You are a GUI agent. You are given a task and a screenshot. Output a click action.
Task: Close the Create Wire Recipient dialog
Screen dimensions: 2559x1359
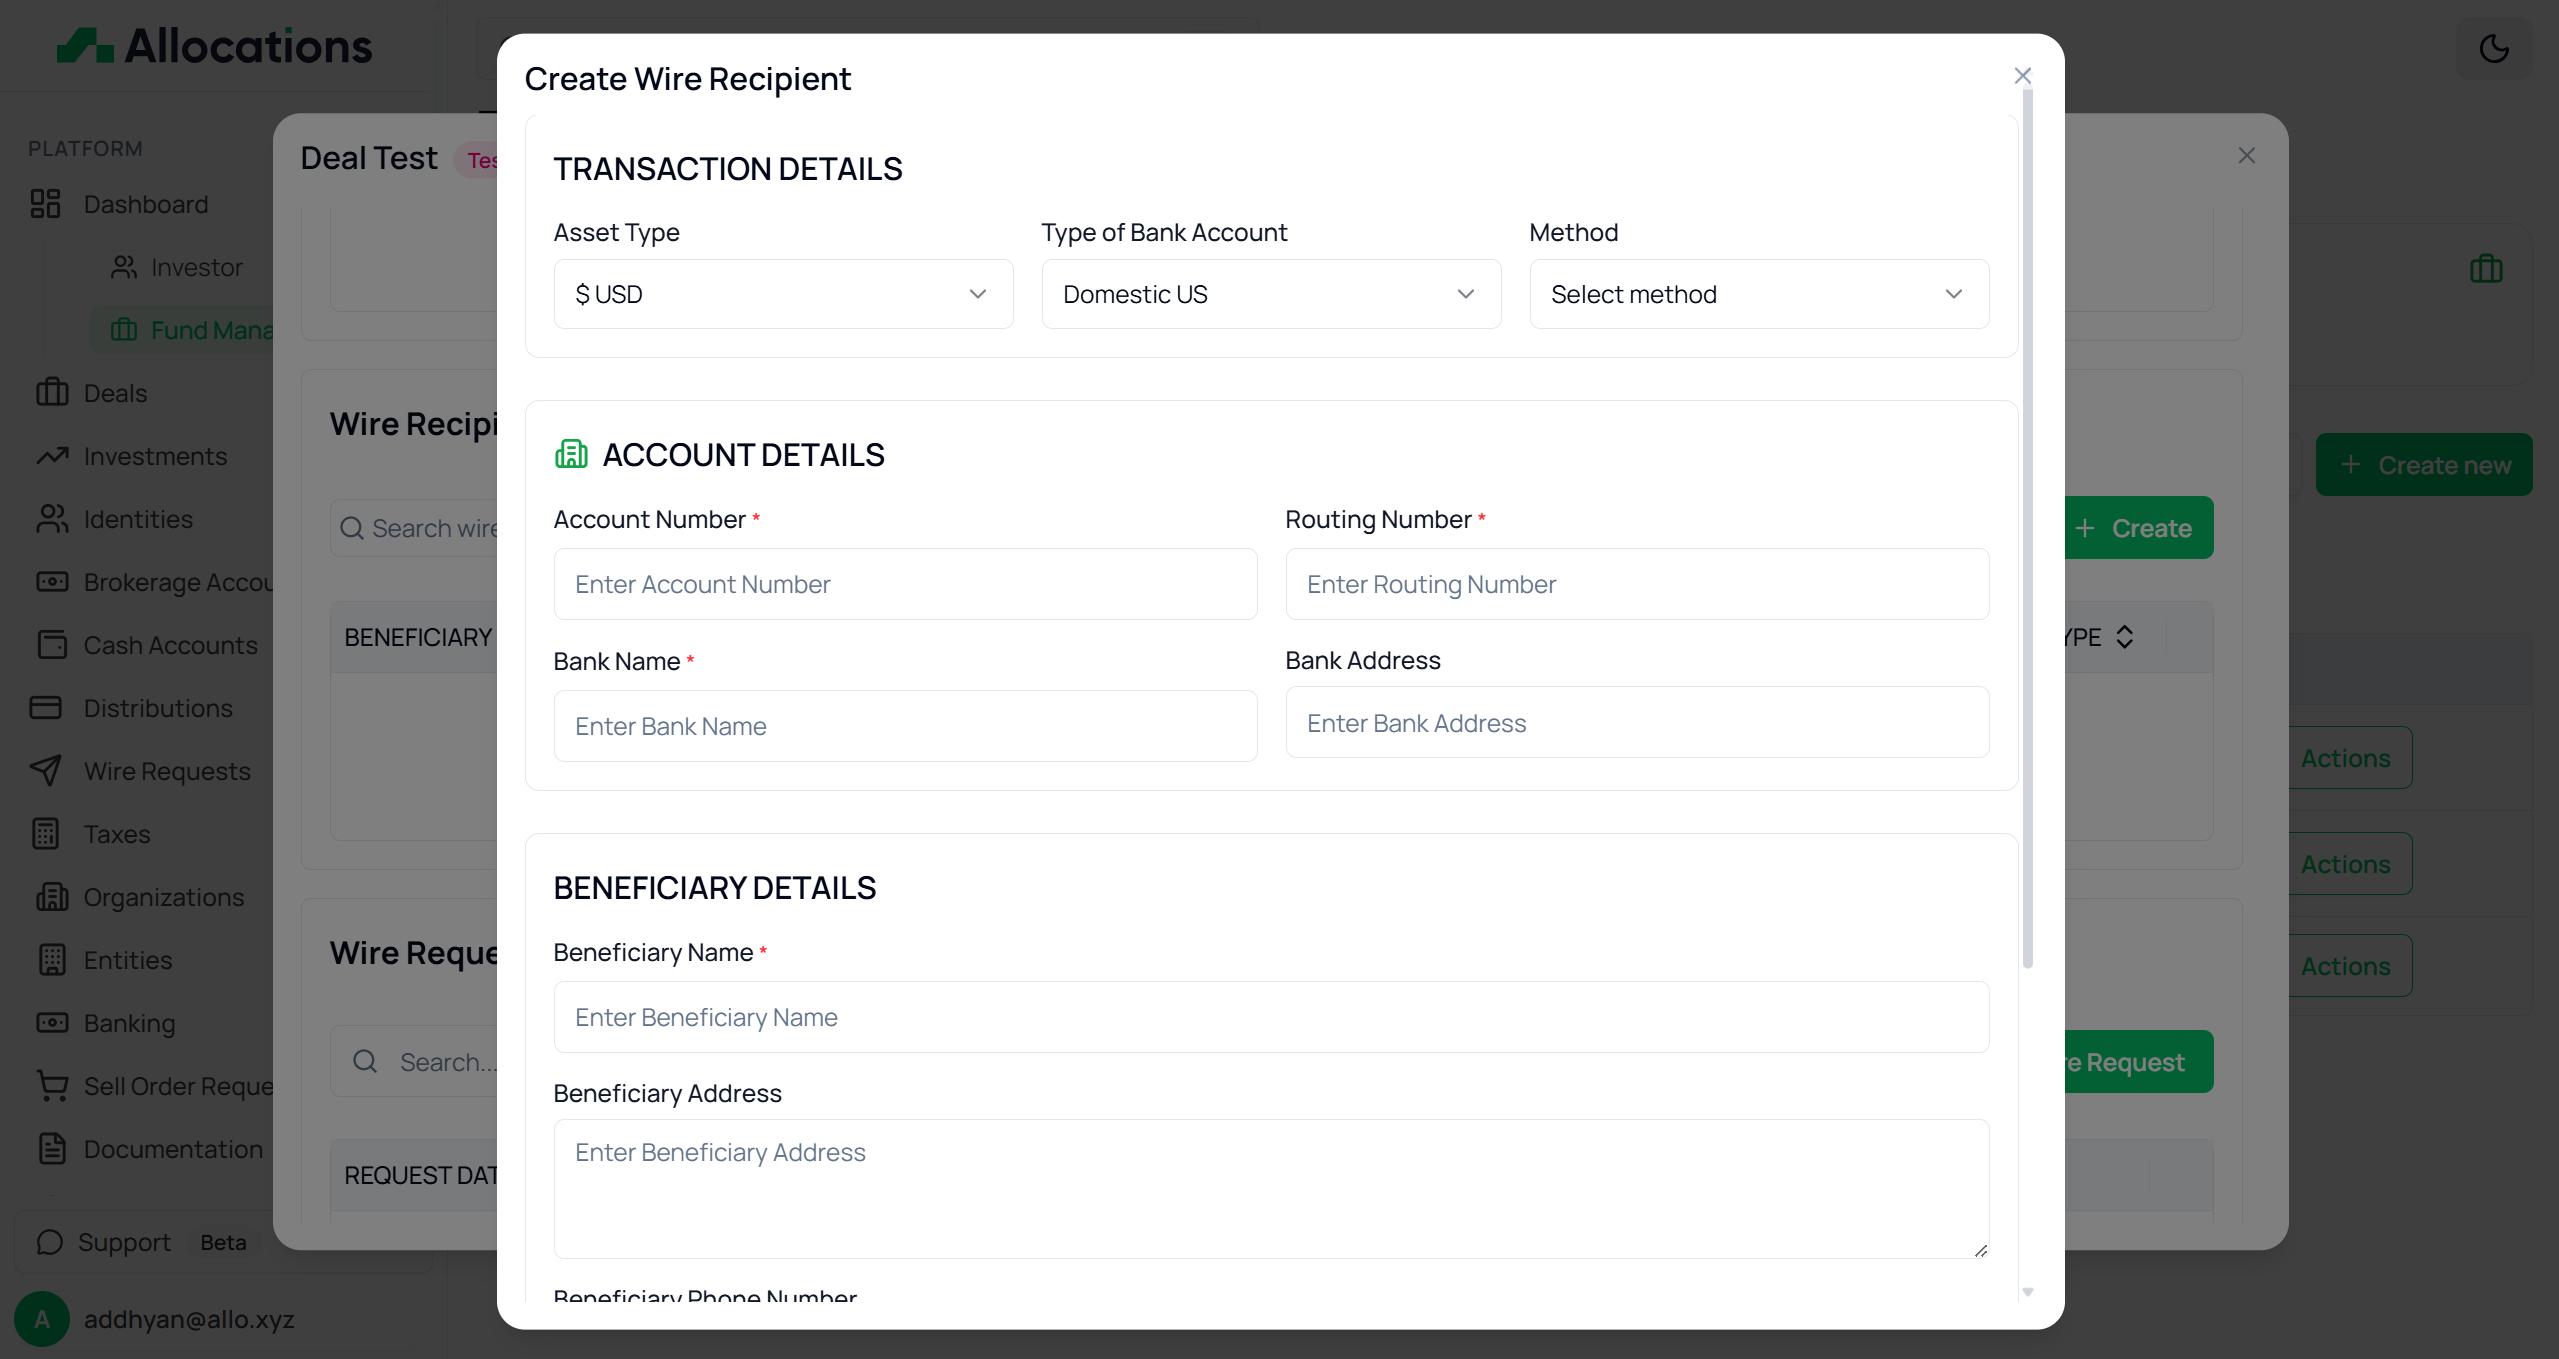tap(2022, 76)
